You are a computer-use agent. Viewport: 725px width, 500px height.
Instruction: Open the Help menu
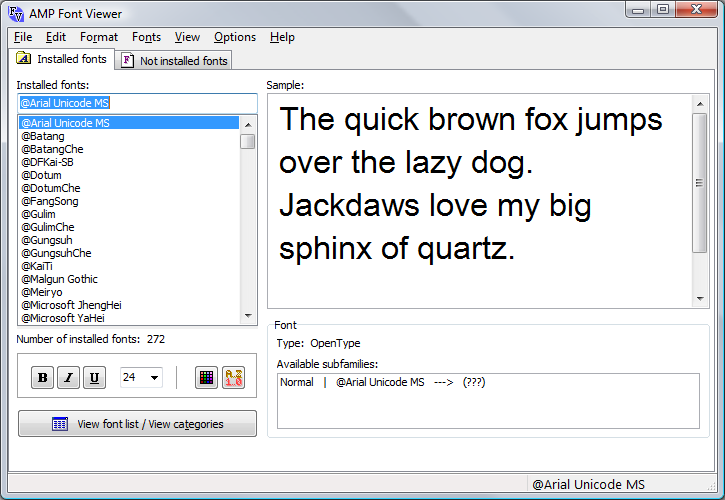282,37
